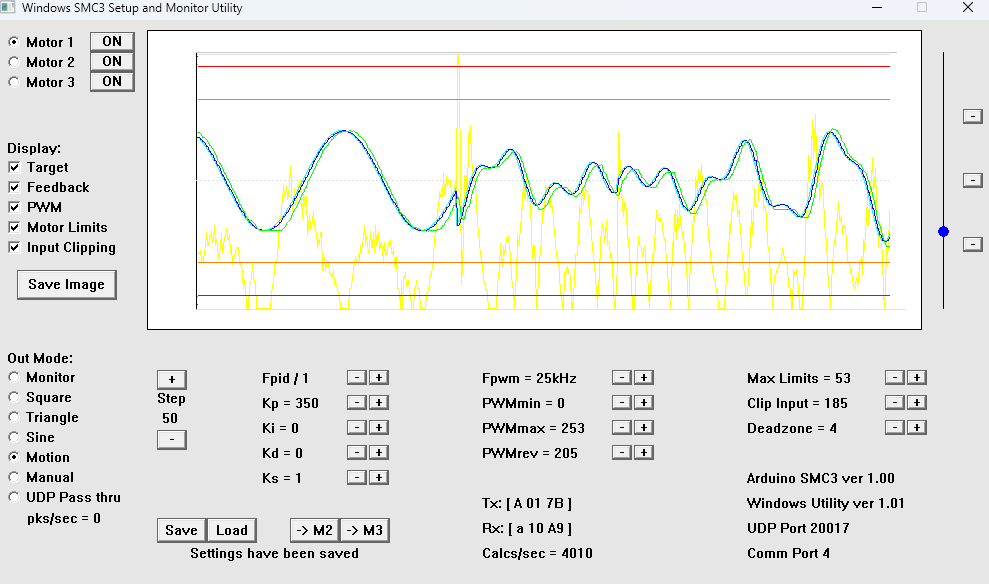
Task: Disable Input Clipping display checkbox
Action: tap(15, 248)
